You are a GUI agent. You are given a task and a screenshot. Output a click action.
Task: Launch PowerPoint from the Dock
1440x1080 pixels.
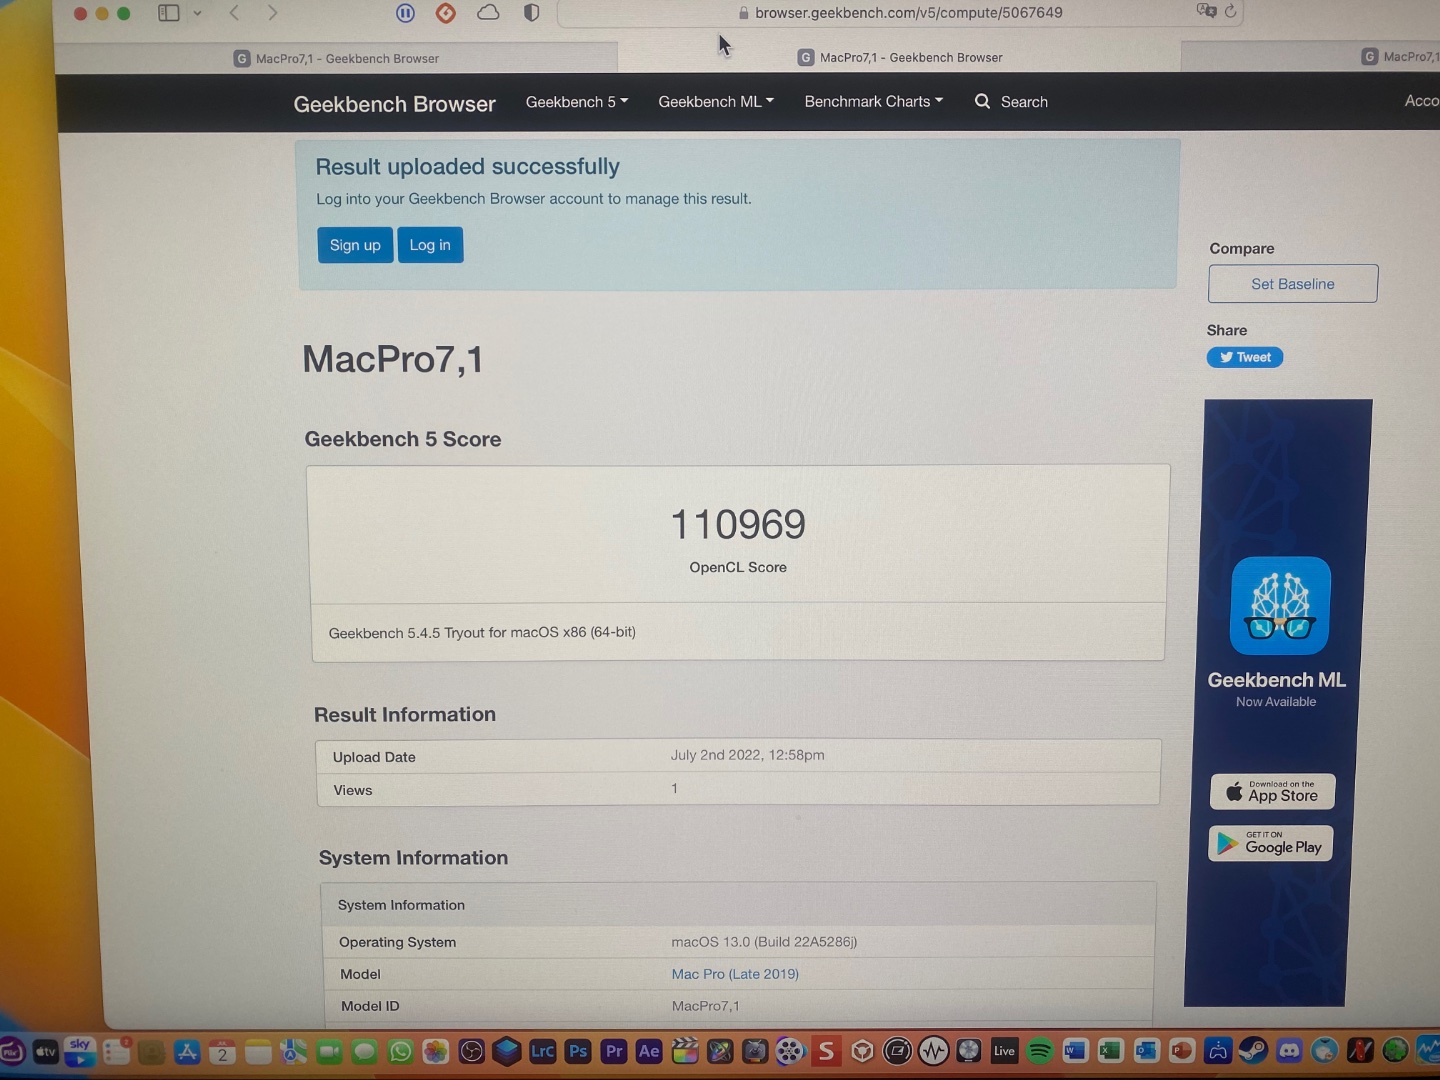[x=1182, y=1051]
